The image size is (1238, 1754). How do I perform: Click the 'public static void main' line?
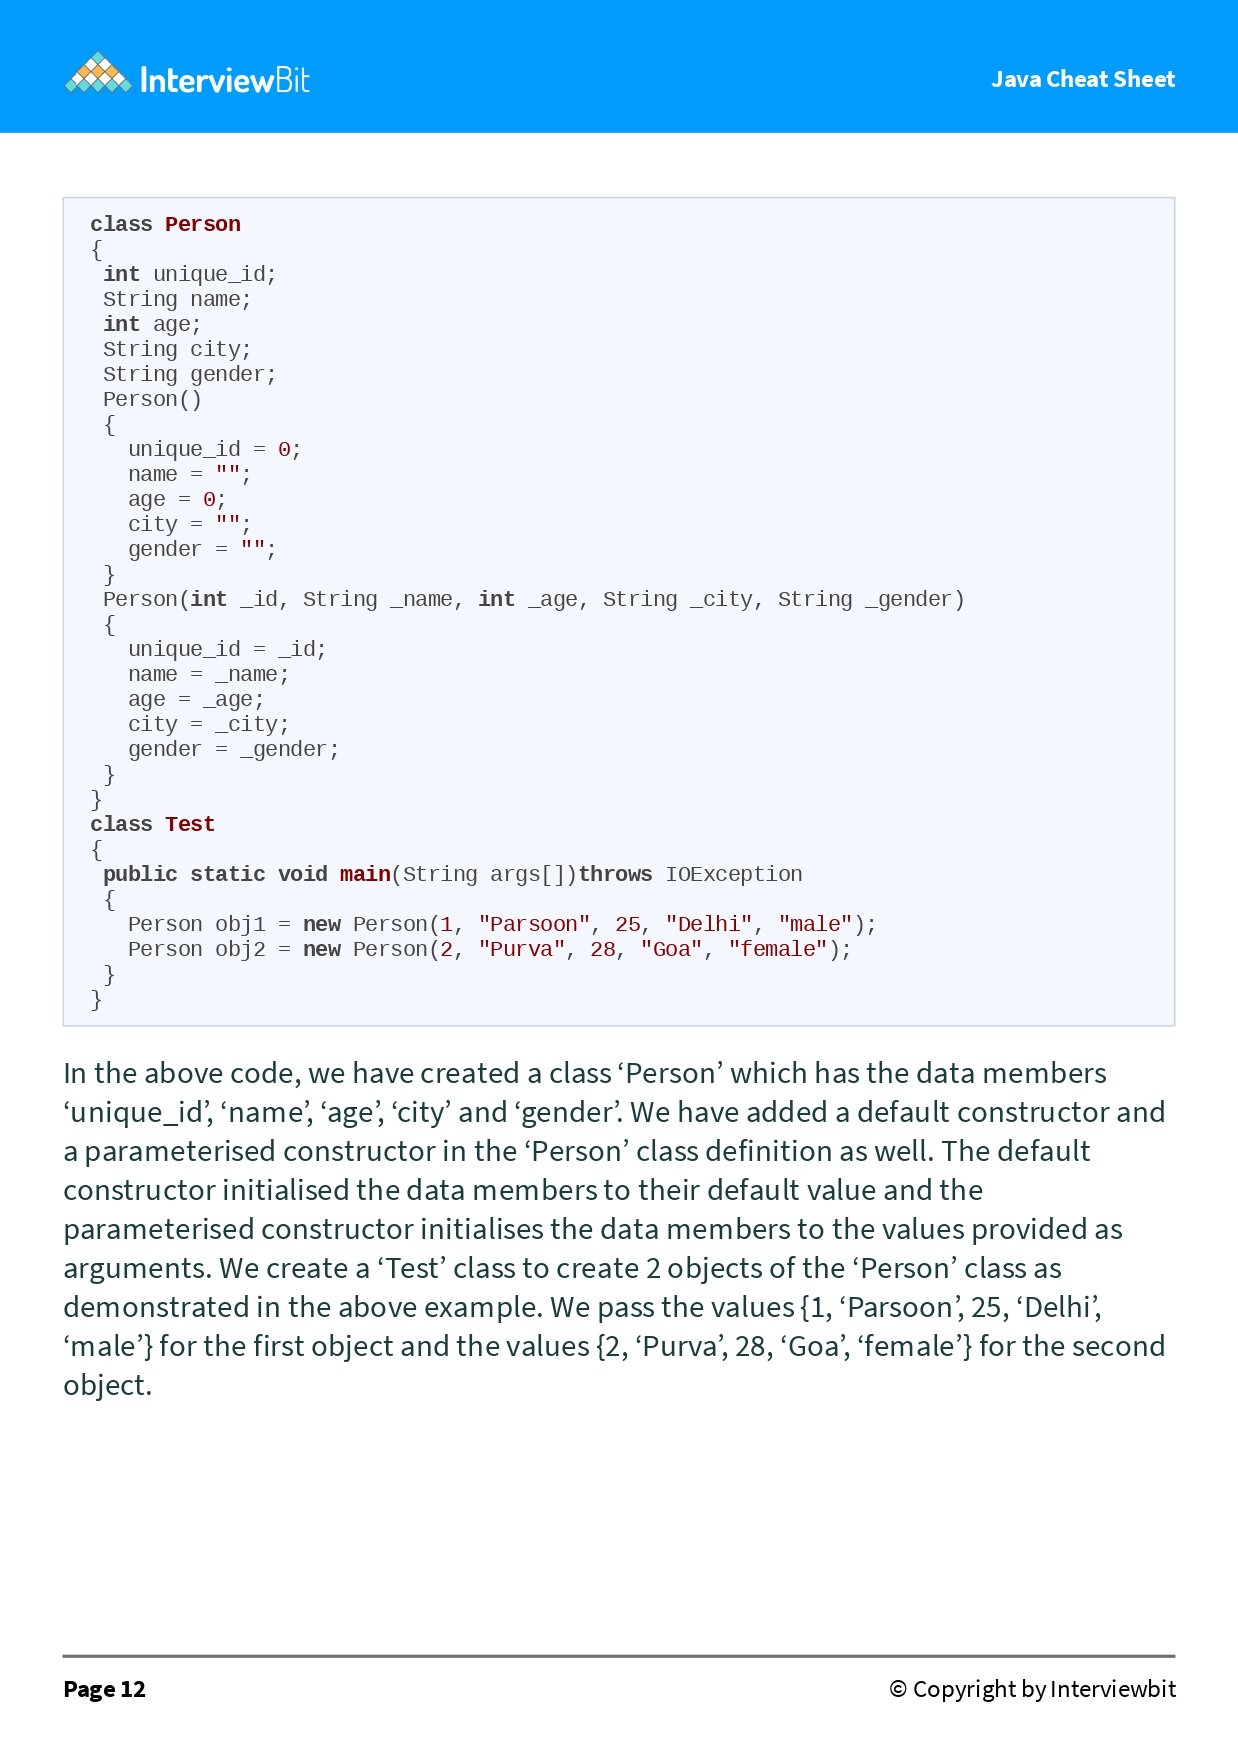[453, 874]
